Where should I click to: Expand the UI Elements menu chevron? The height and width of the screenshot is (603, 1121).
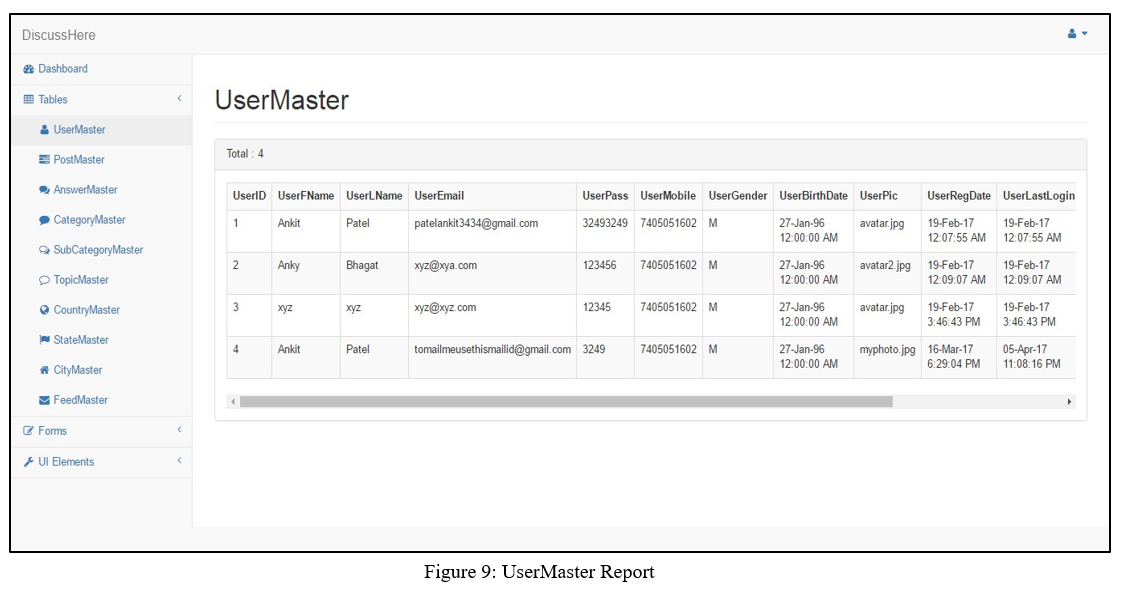pos(179,461)
